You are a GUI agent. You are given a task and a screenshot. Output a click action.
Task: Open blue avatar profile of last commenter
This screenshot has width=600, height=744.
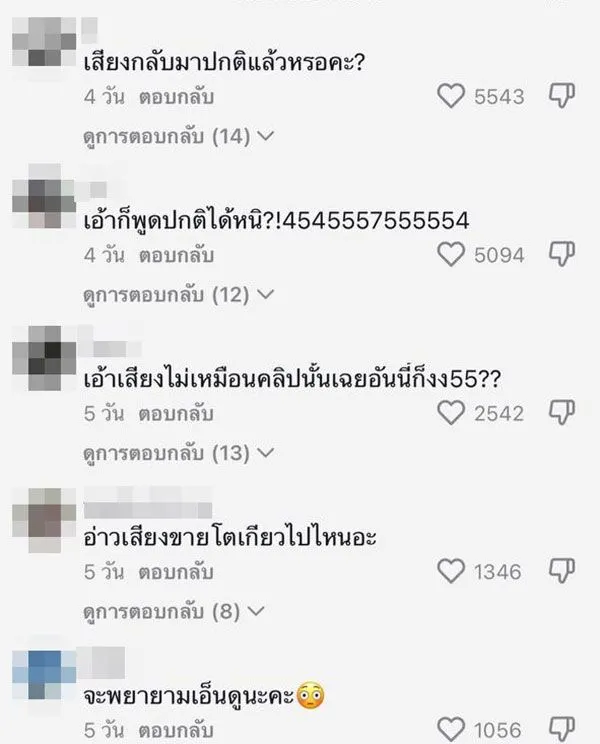click(44, 675)
